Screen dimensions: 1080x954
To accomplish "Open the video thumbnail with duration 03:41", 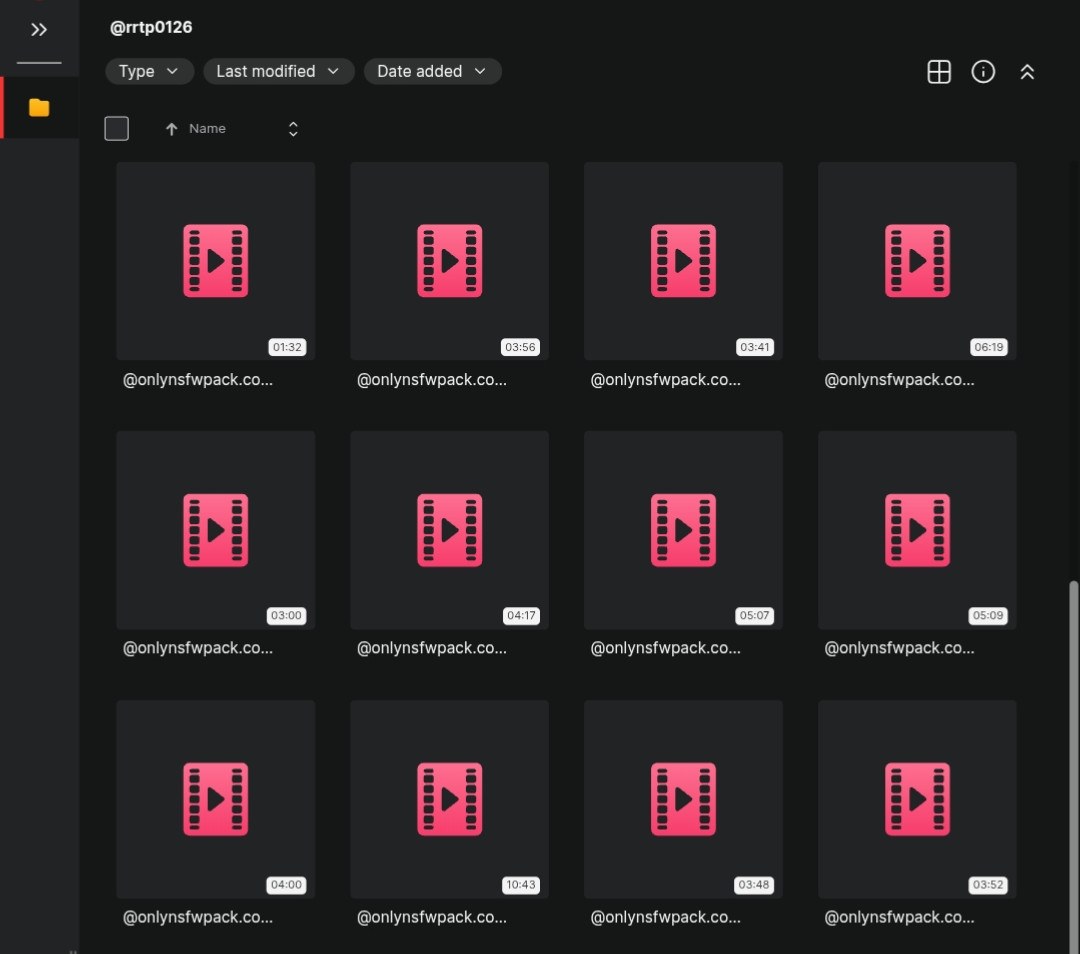I will pyautogui.click(x=683, y=261).
